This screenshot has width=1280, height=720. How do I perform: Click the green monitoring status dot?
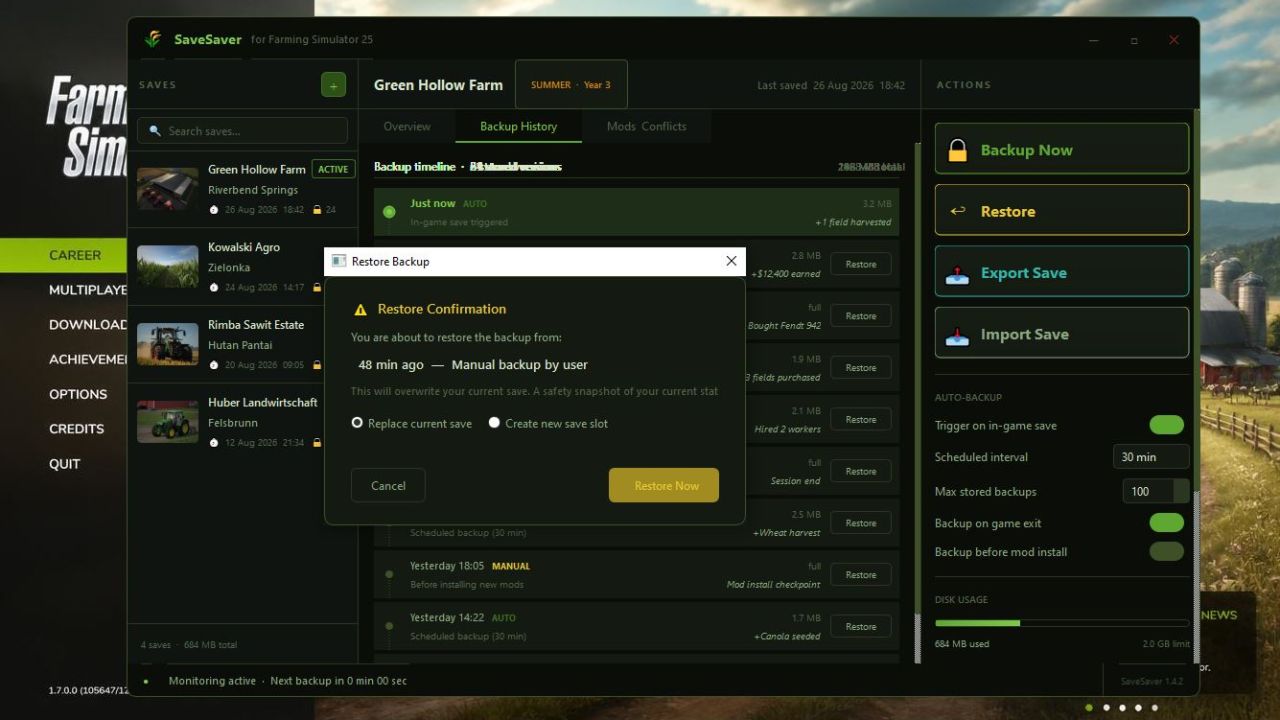click(146, 681)
